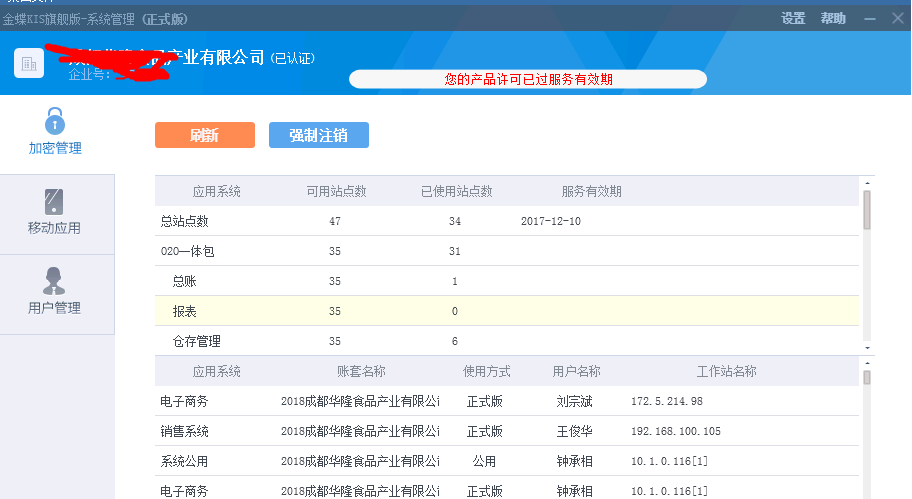Click the upper table scroll-down arrow

click(867, 348)
